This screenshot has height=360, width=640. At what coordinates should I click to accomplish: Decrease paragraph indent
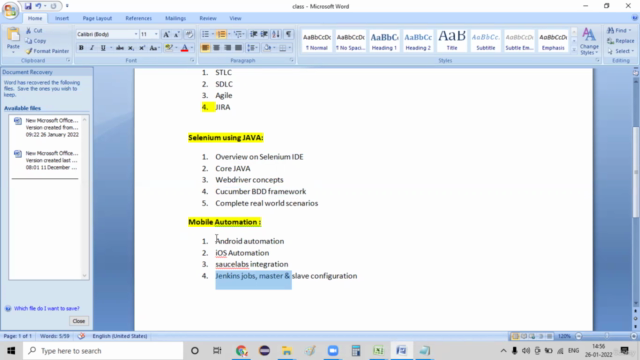pos(253,34)
